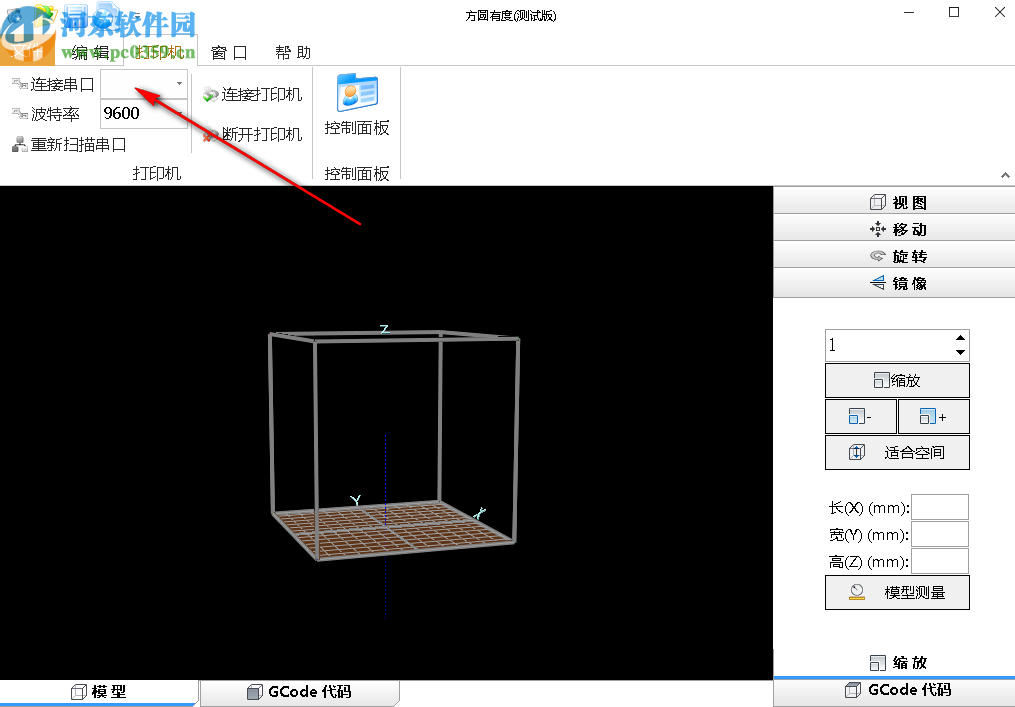The image size is (1015, 707).
Task: Open the 窗口 menu
Action: point(229,52)
